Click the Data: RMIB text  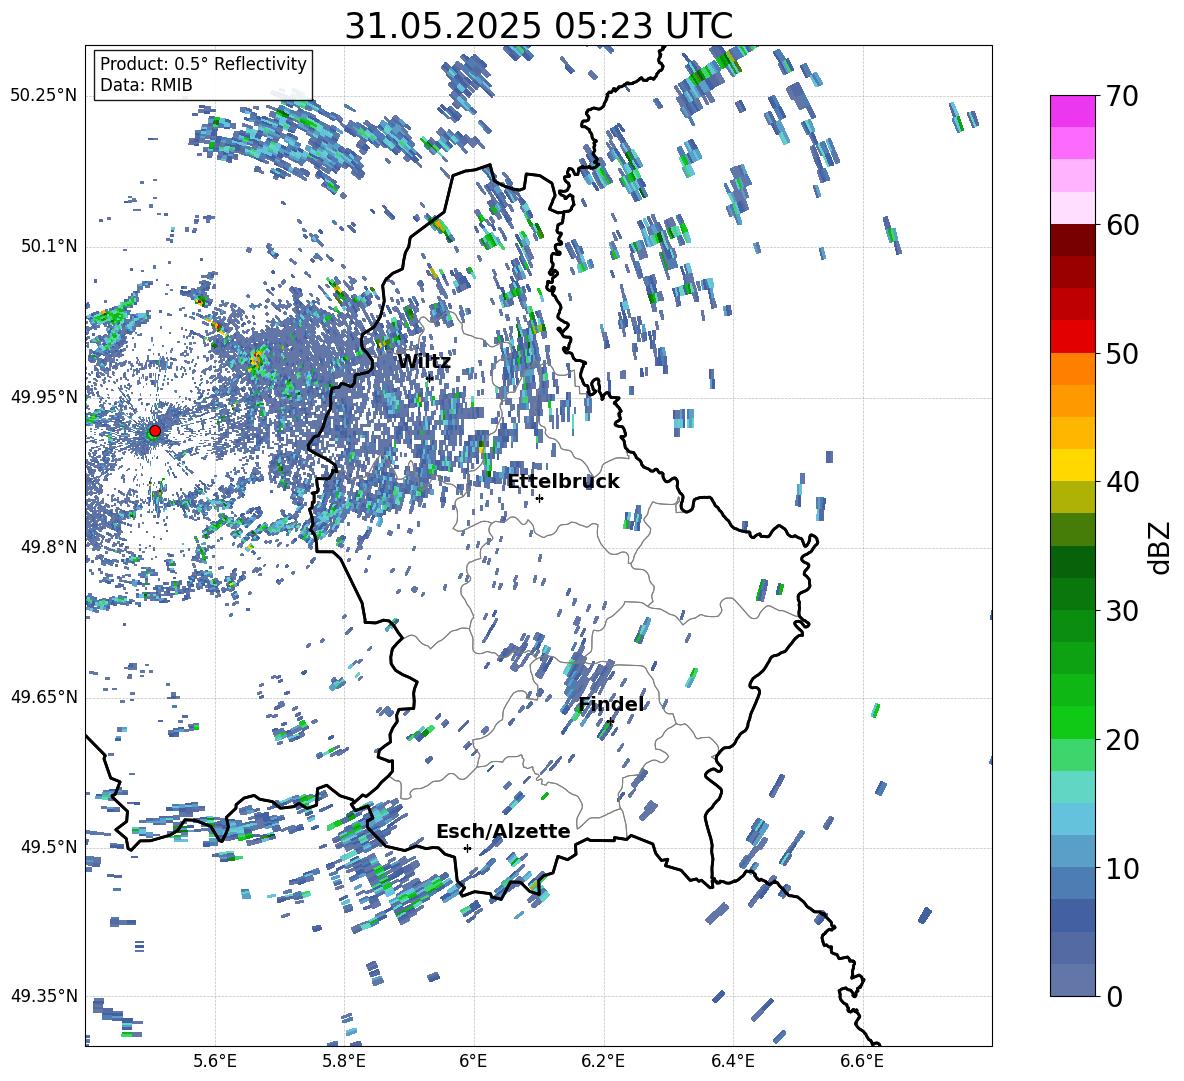[146, 85]
